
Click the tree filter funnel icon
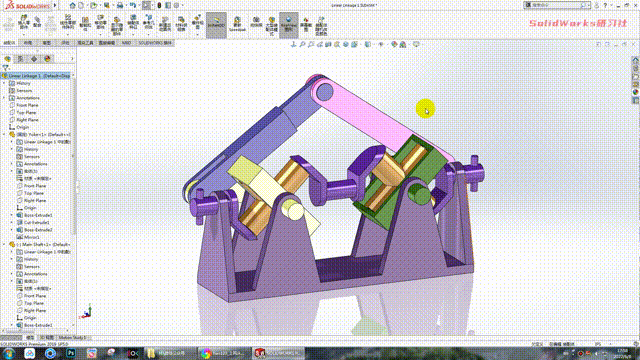[5, 68]
